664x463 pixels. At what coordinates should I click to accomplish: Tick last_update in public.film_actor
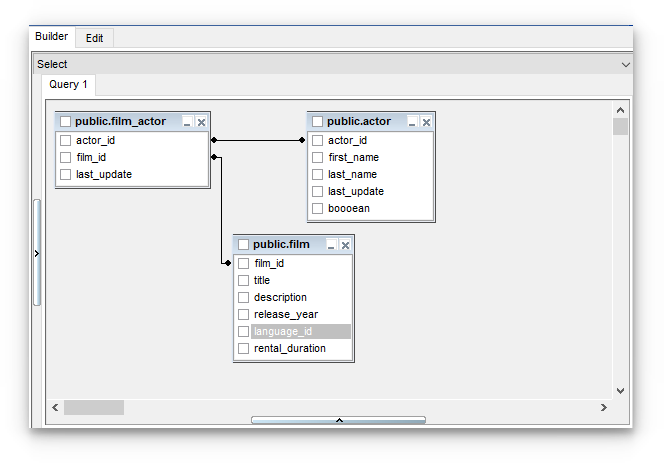65,175
